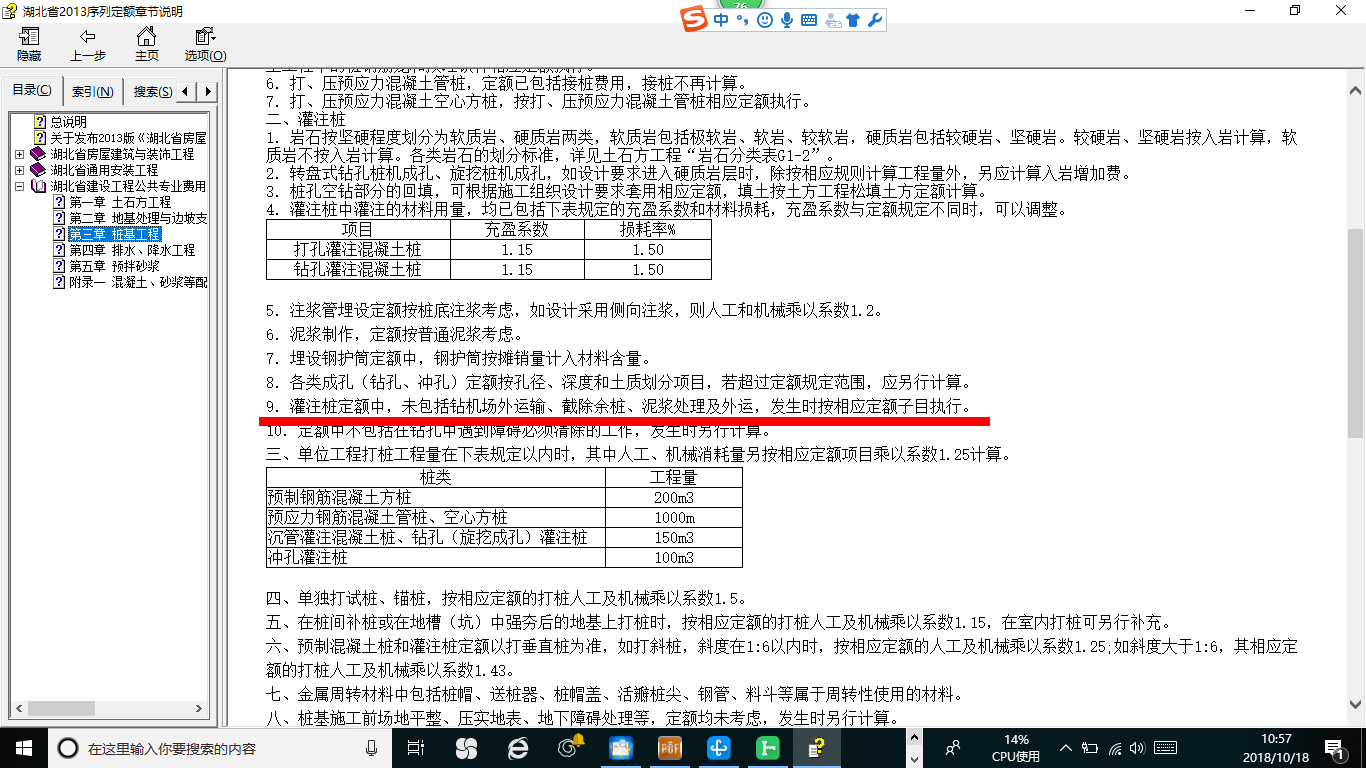Click the tab strip right scroll arrow

point(208,92)
